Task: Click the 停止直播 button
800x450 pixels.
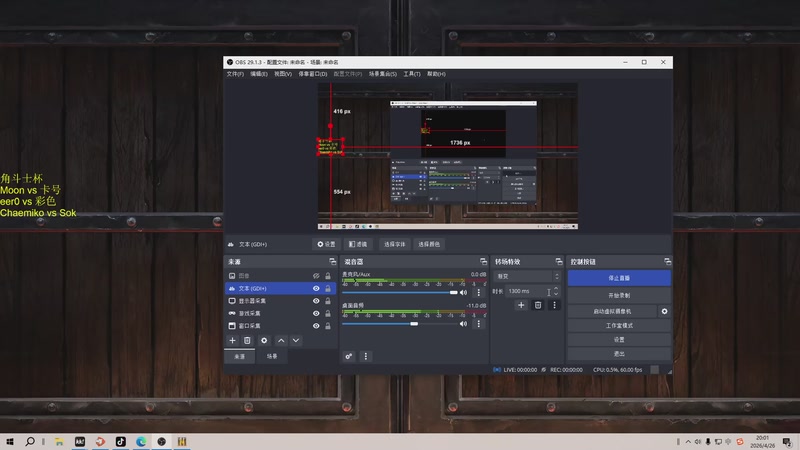Action: [619, 278]
